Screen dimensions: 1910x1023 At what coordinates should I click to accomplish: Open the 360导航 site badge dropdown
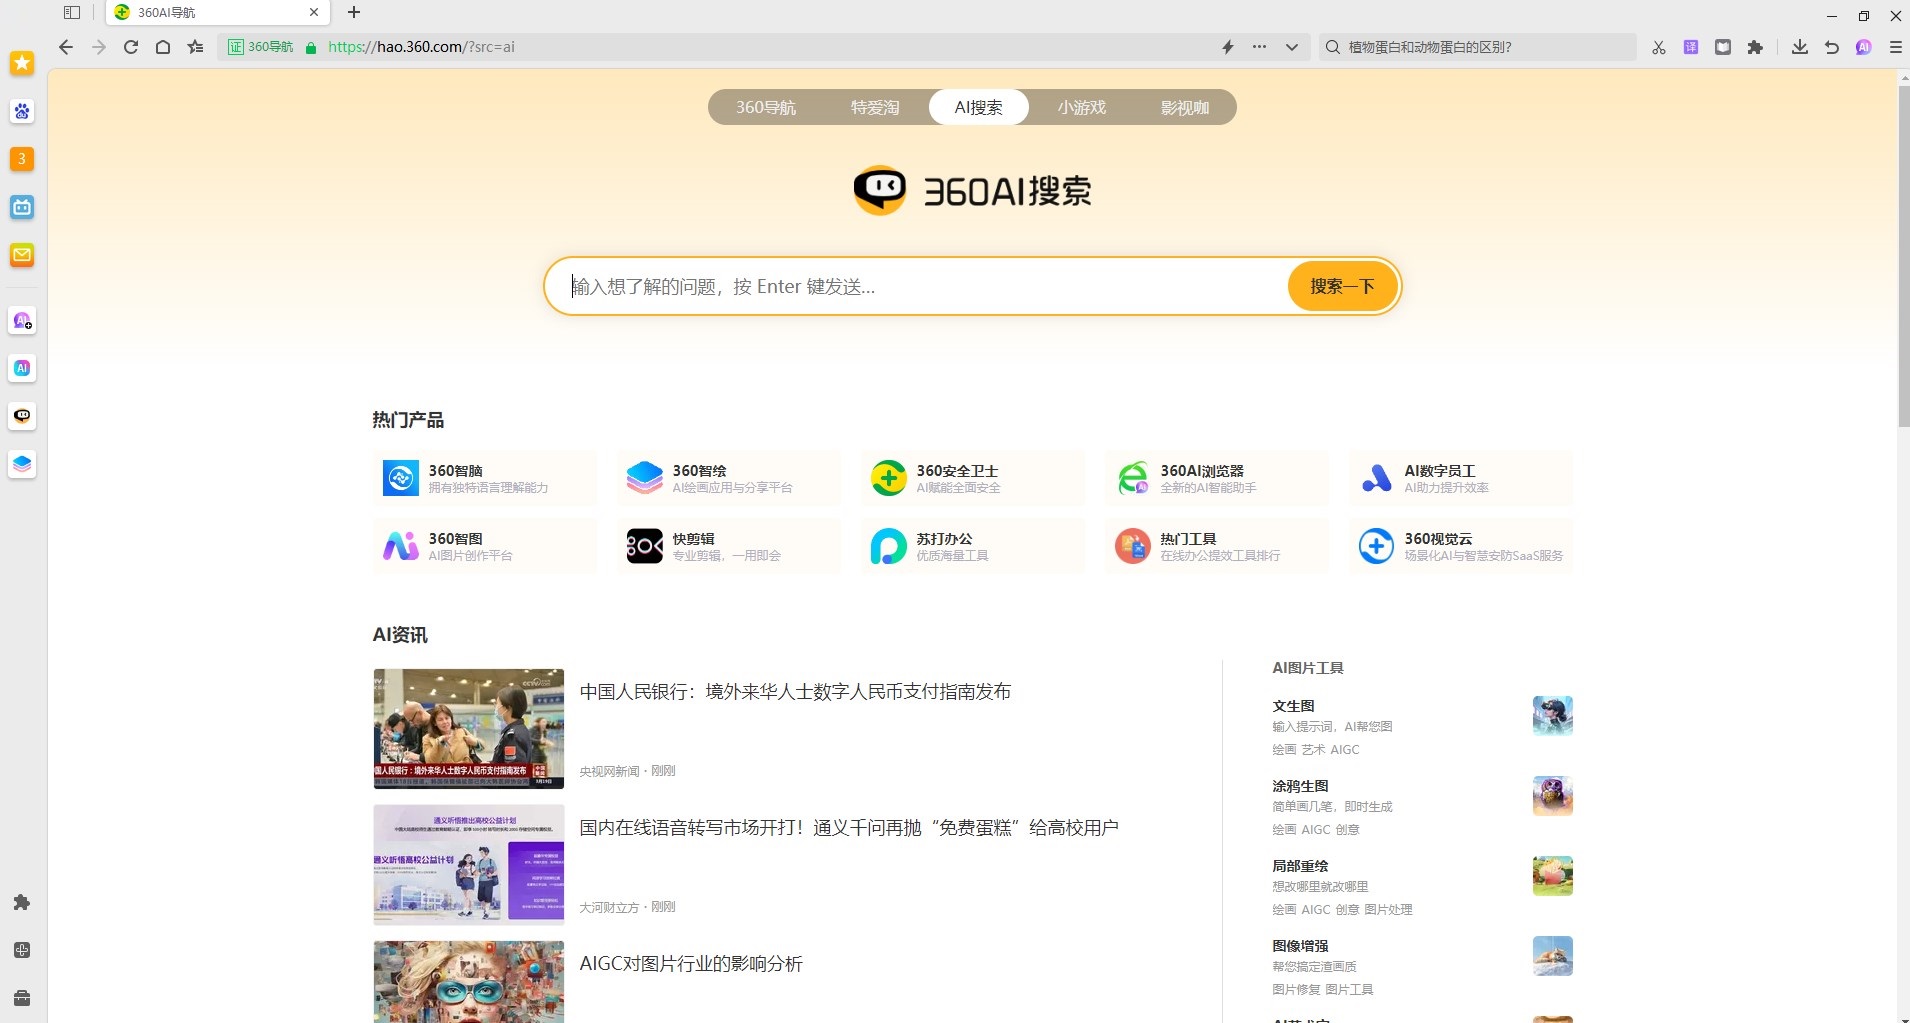pyautogui.click(x=260, y=47)
